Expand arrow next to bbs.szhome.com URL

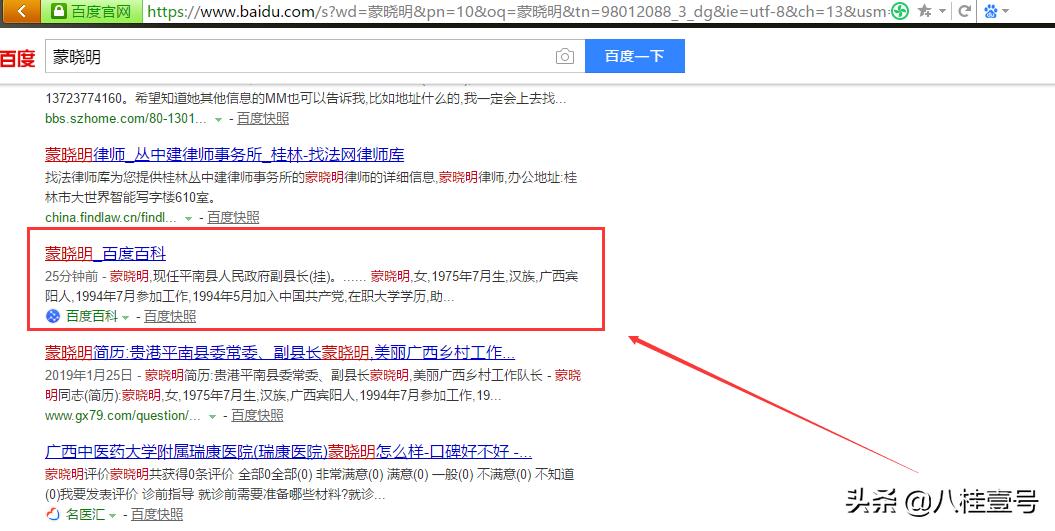(218, 120)
